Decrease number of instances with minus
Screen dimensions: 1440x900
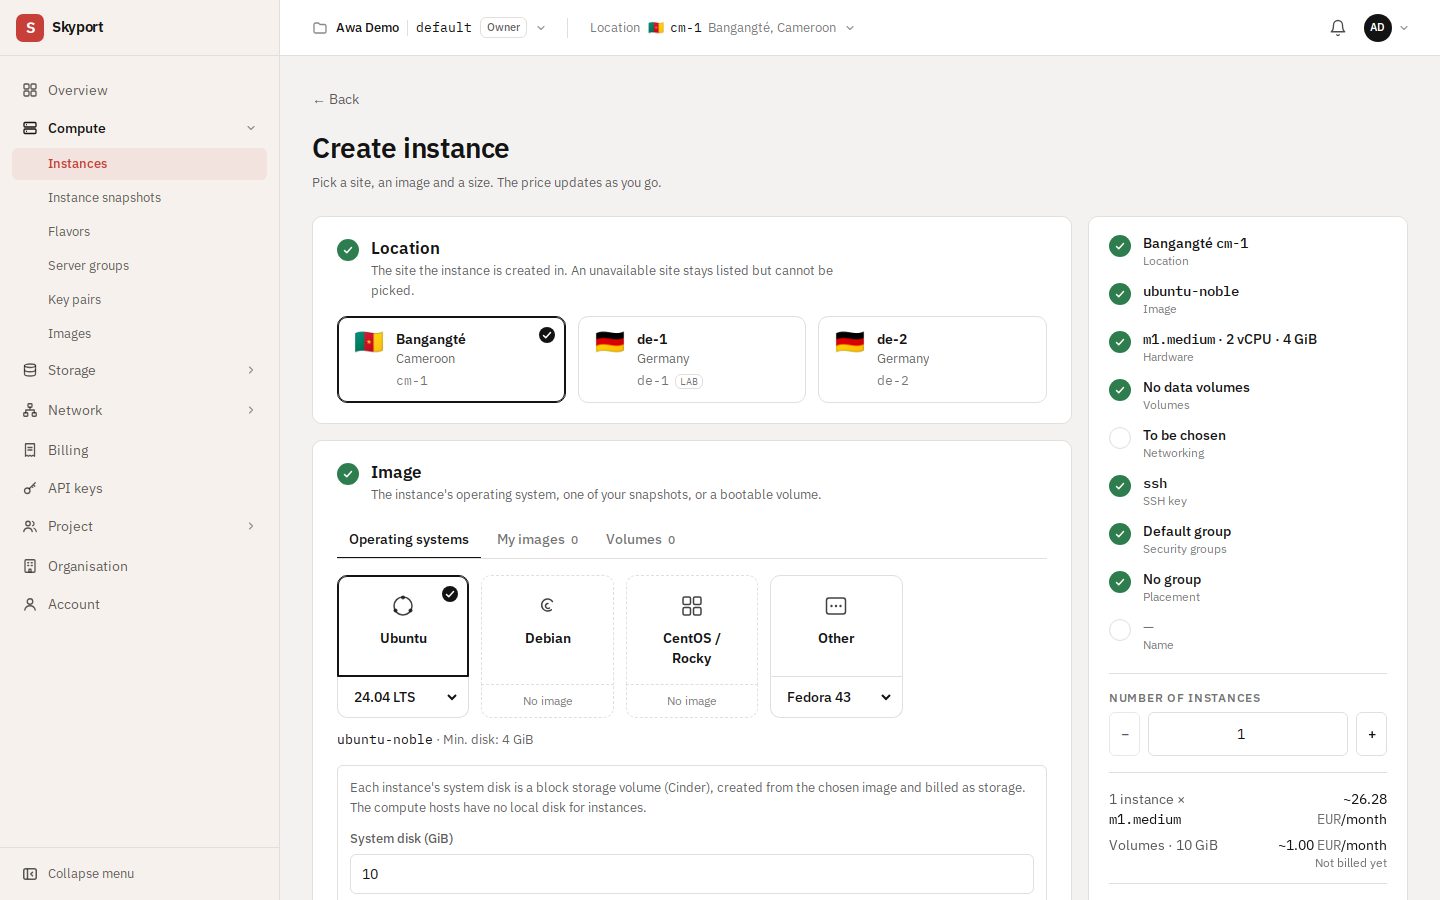[x=1124, y=734]
